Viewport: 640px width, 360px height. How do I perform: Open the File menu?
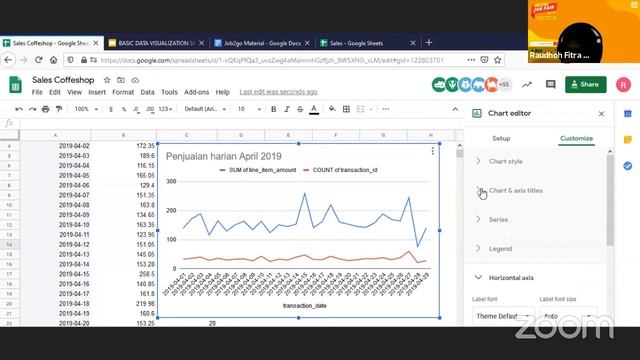pos(37,92)
